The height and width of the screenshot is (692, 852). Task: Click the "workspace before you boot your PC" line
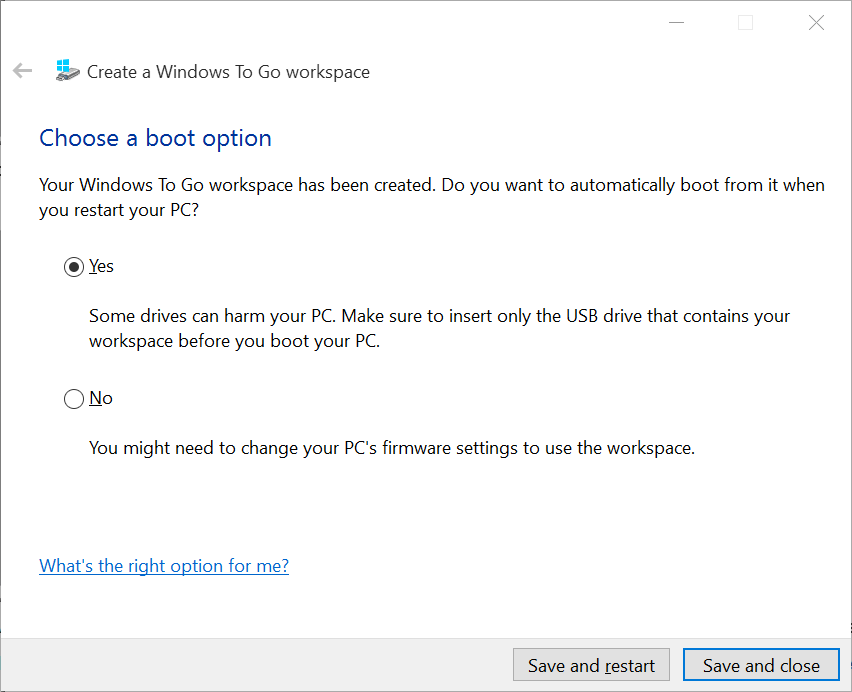pyautogui.click(x=235, y=340)
